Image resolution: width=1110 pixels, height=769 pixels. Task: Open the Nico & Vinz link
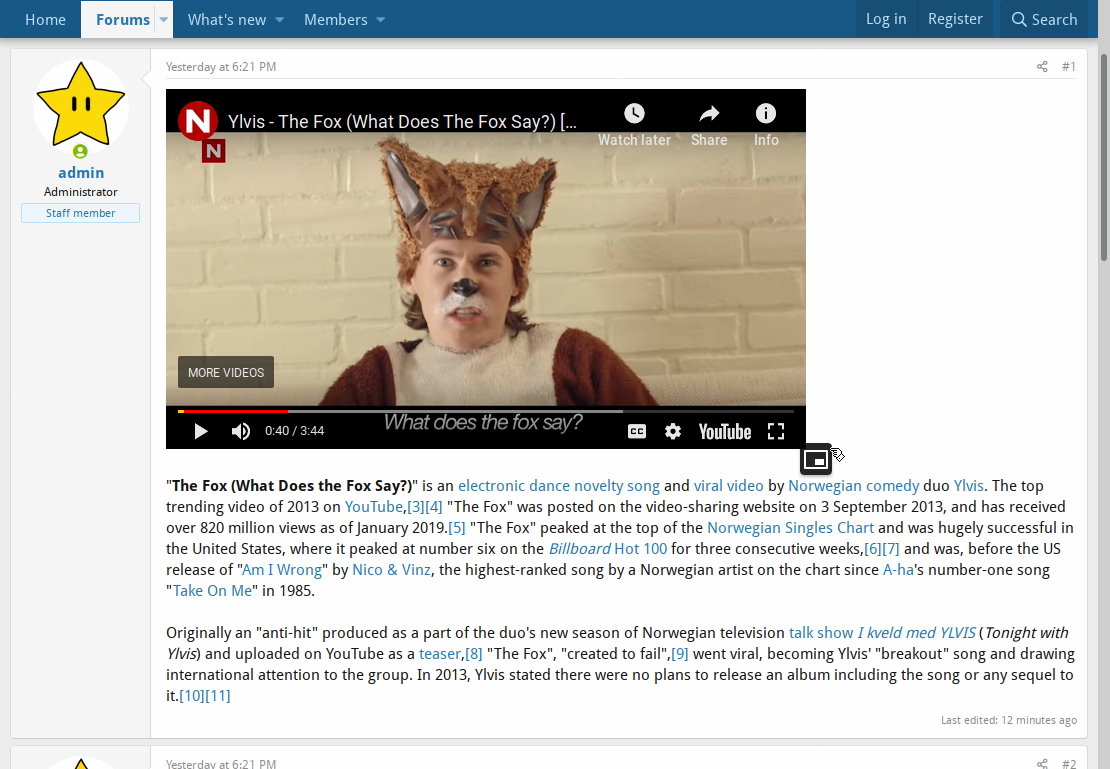(391, 570)
